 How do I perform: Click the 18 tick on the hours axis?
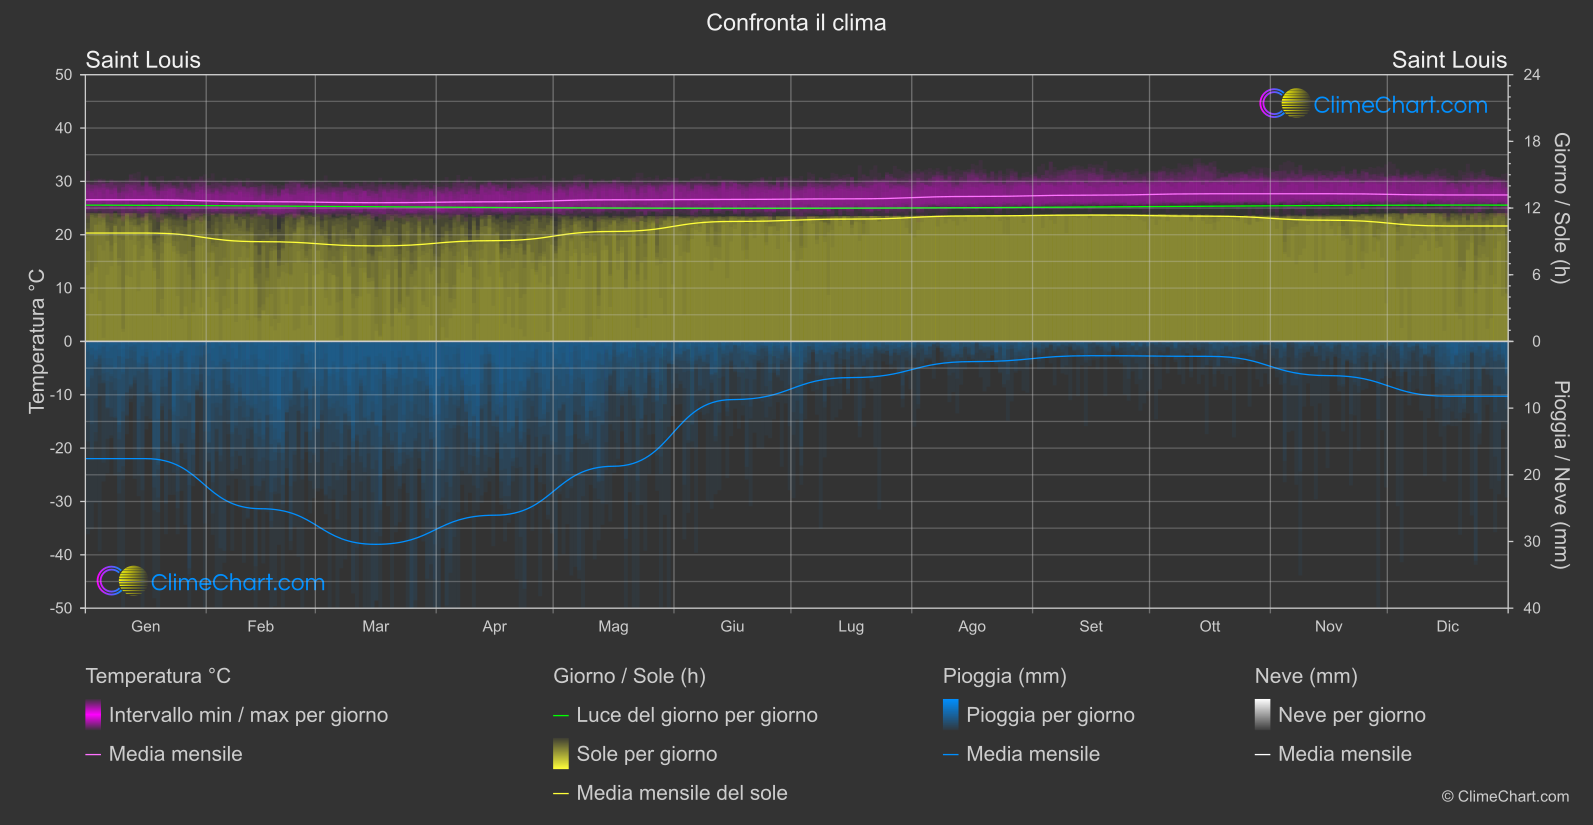pyautogui.click(x=1532, y=141)
